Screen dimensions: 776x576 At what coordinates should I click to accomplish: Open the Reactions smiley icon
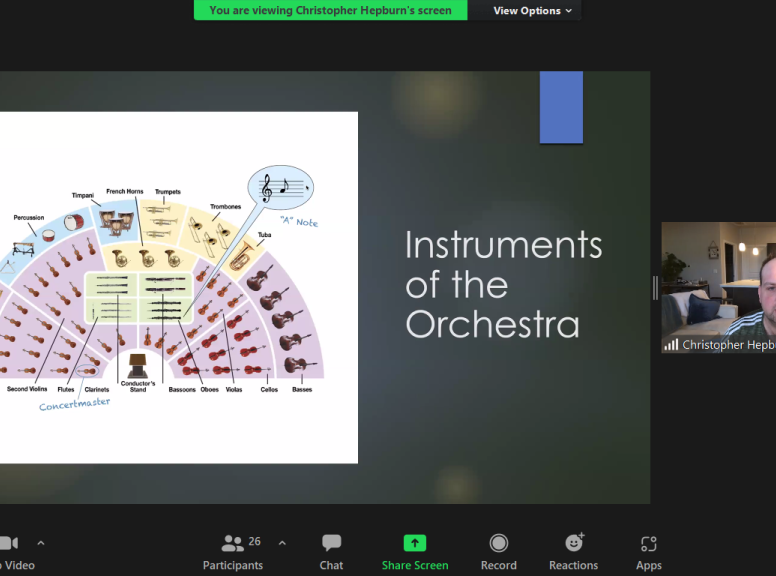coord(574,542)
